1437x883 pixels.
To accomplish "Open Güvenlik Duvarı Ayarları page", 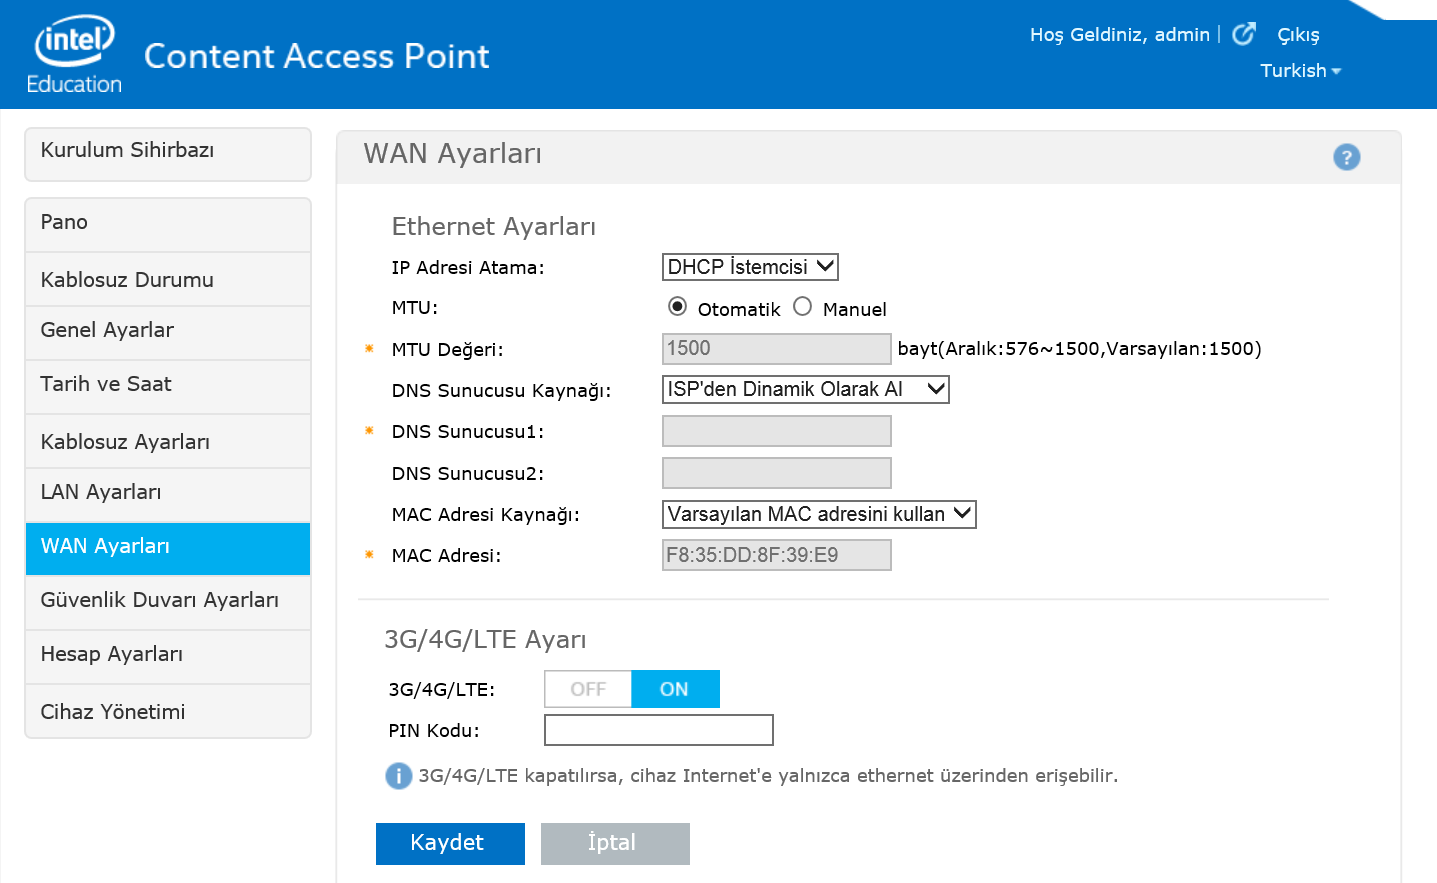I will point(168,603).
